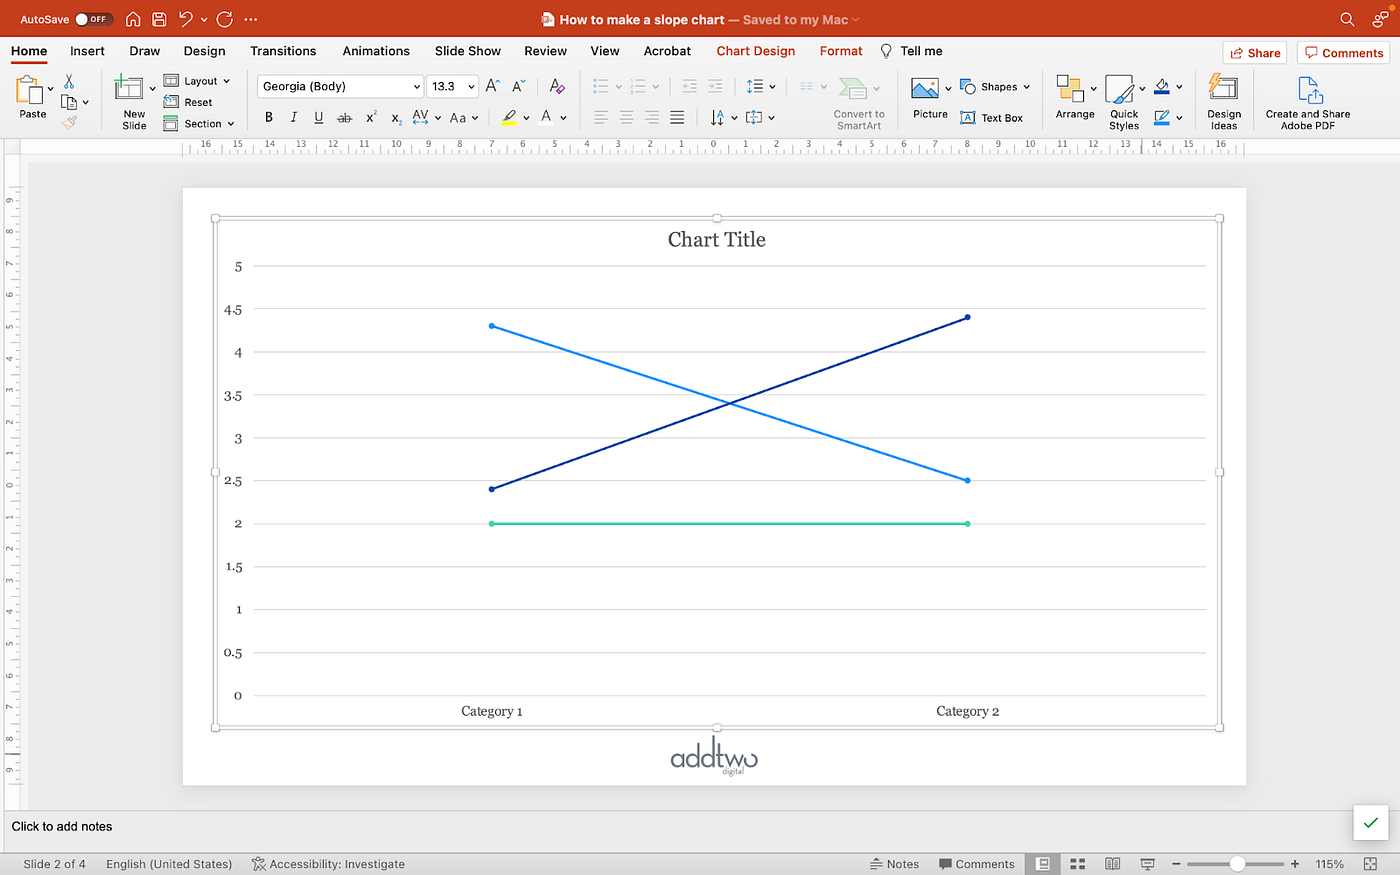Viewport: 1400px width, 875px height.
Task: Open the Animations ribbon tab
Action: (x=376, y=51)
